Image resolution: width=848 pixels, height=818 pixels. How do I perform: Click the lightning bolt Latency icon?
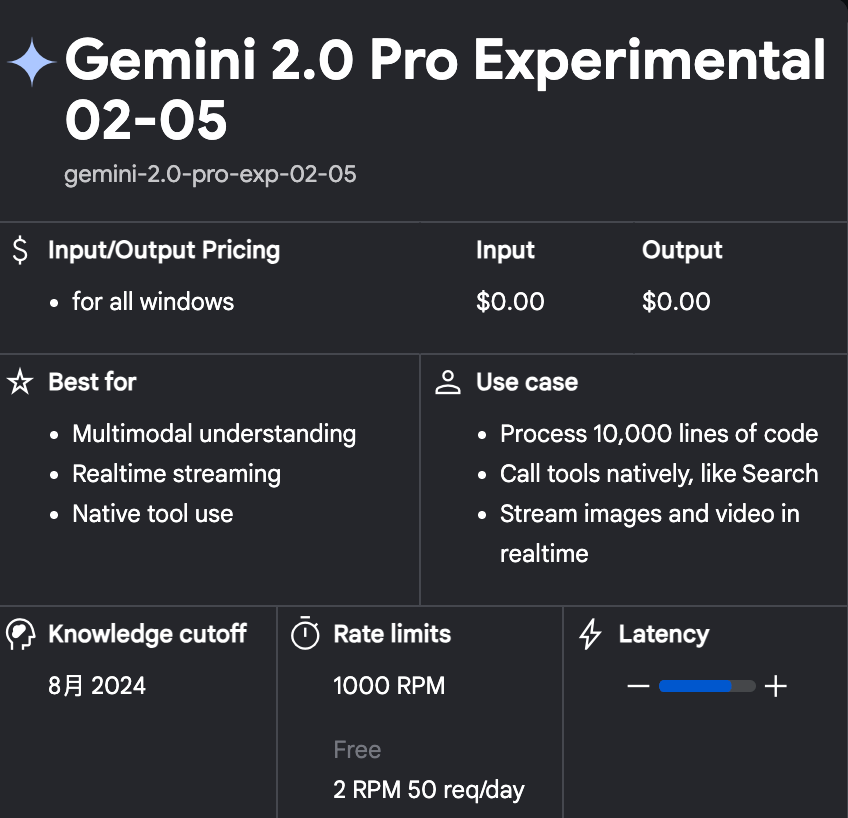click(x=588, y=633)
